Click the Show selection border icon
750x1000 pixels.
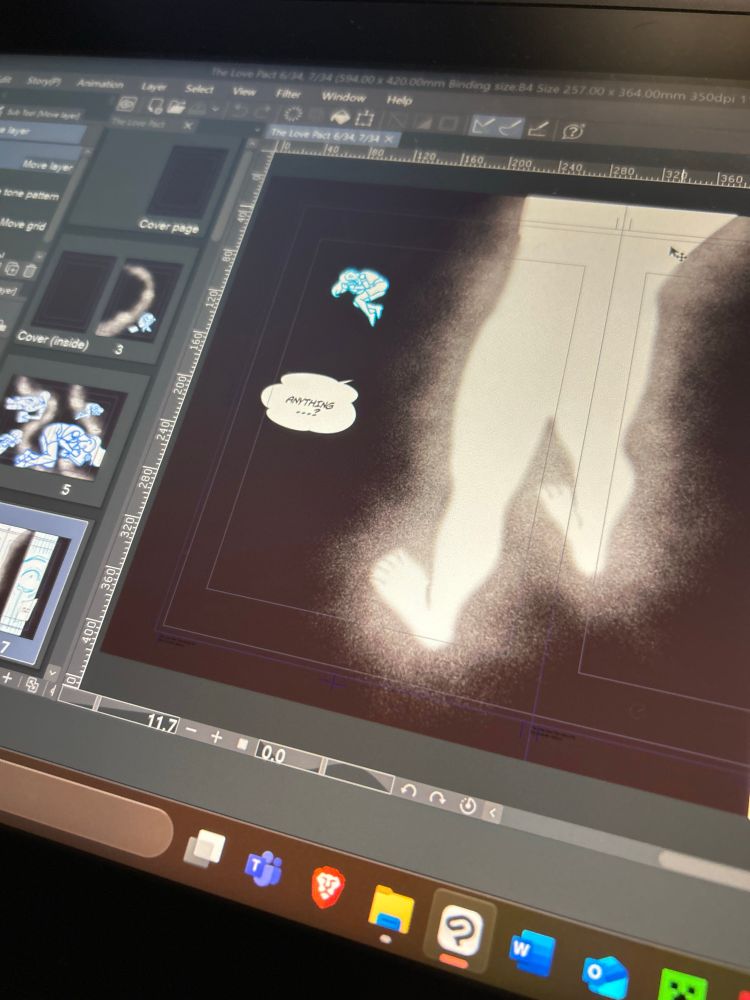coord(447,122)
